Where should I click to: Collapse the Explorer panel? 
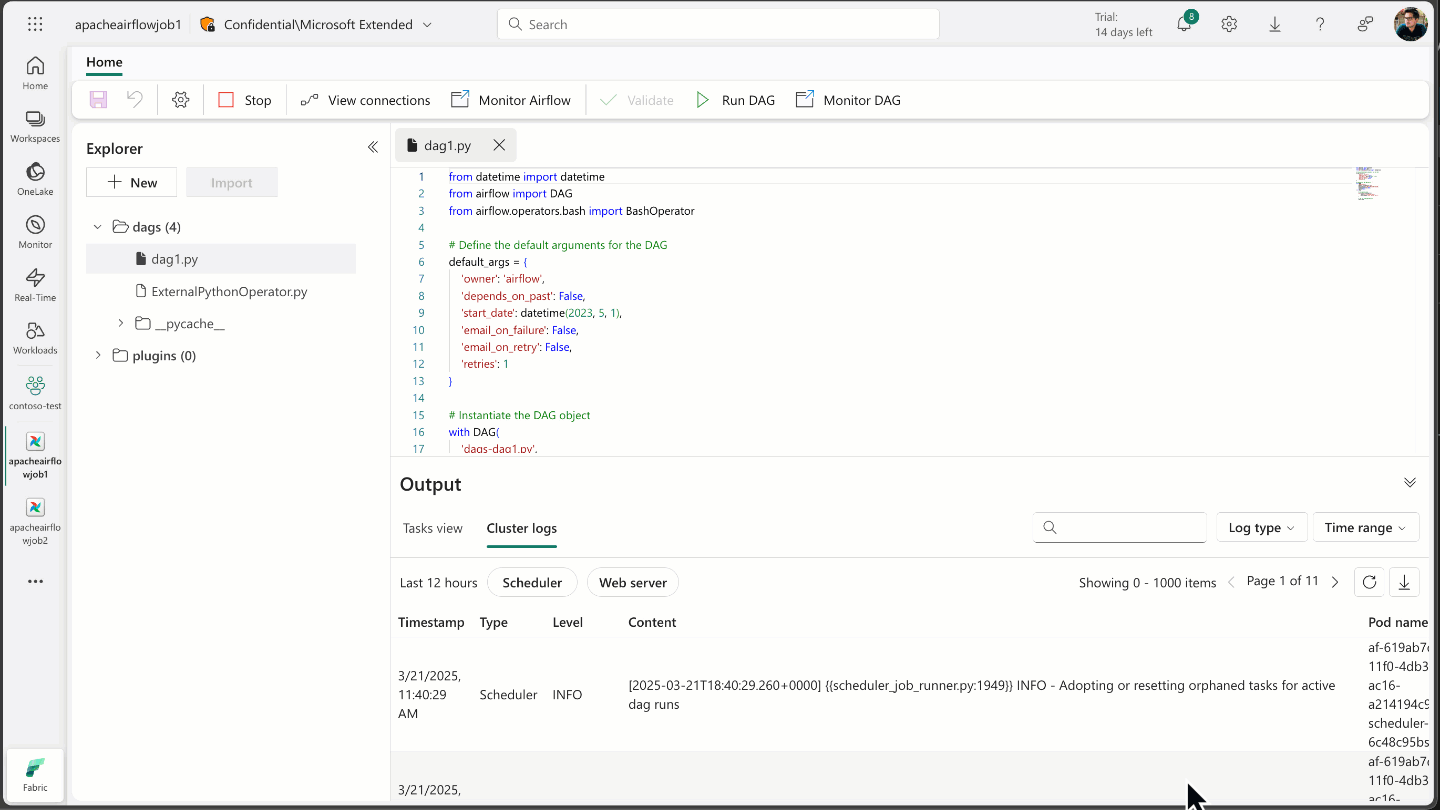tap(372, 148)
